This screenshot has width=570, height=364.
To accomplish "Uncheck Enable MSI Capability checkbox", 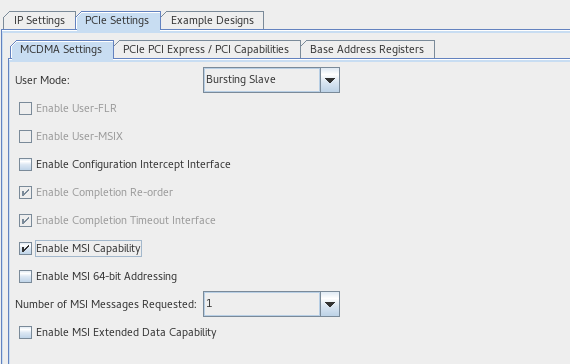I will pyautogui.click(x=25, y=248).
